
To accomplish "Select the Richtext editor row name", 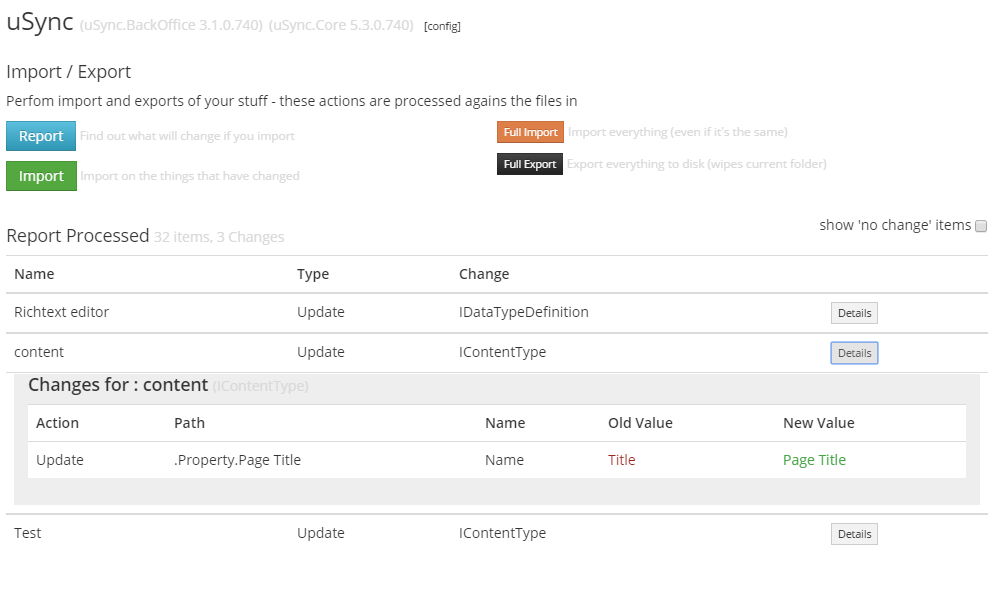I will click(x=61, y=312).
